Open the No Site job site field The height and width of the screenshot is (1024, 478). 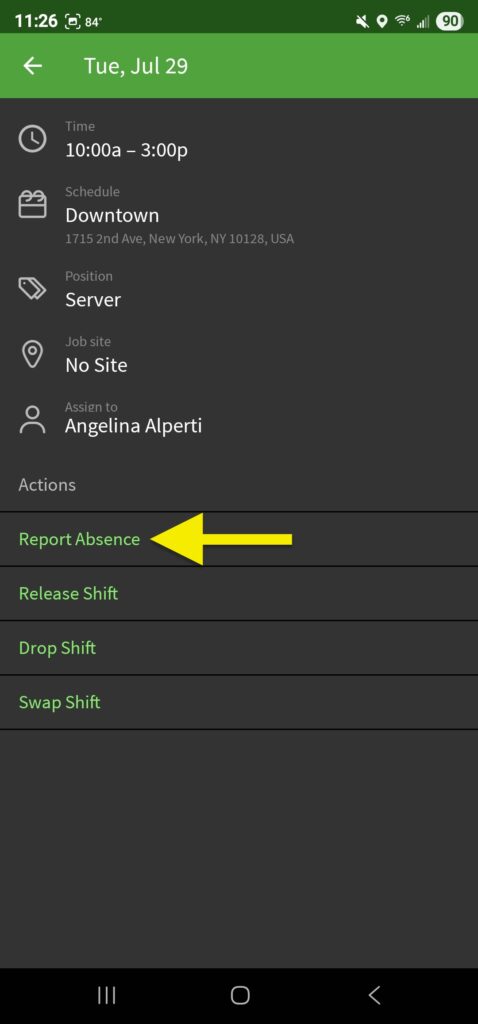pos(96,365)
